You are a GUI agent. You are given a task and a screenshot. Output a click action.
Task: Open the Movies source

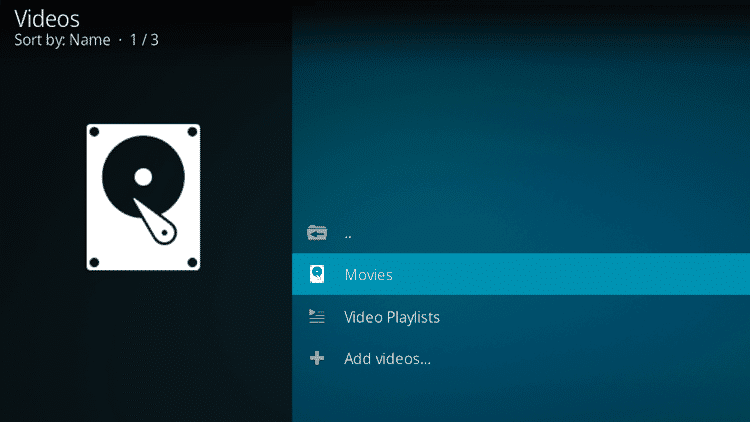tap(368, 275)
